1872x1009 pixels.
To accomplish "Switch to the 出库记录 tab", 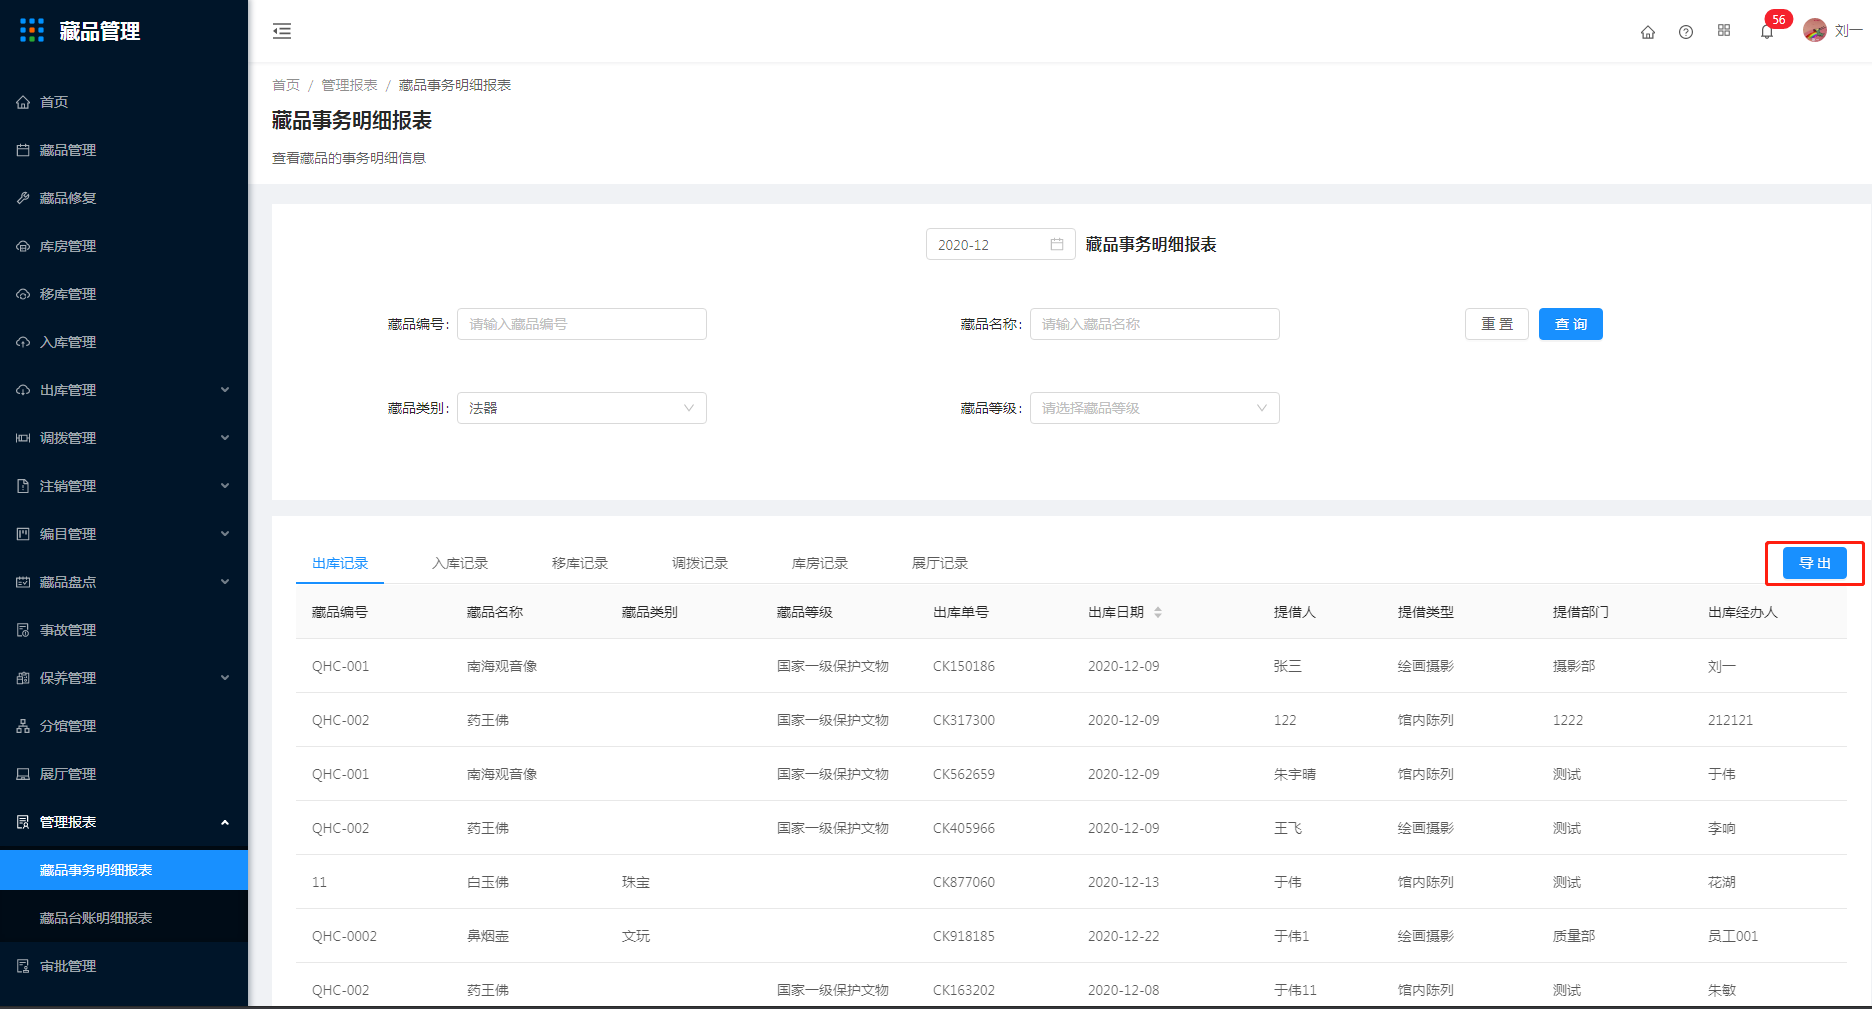I will [x=340, y=563].
